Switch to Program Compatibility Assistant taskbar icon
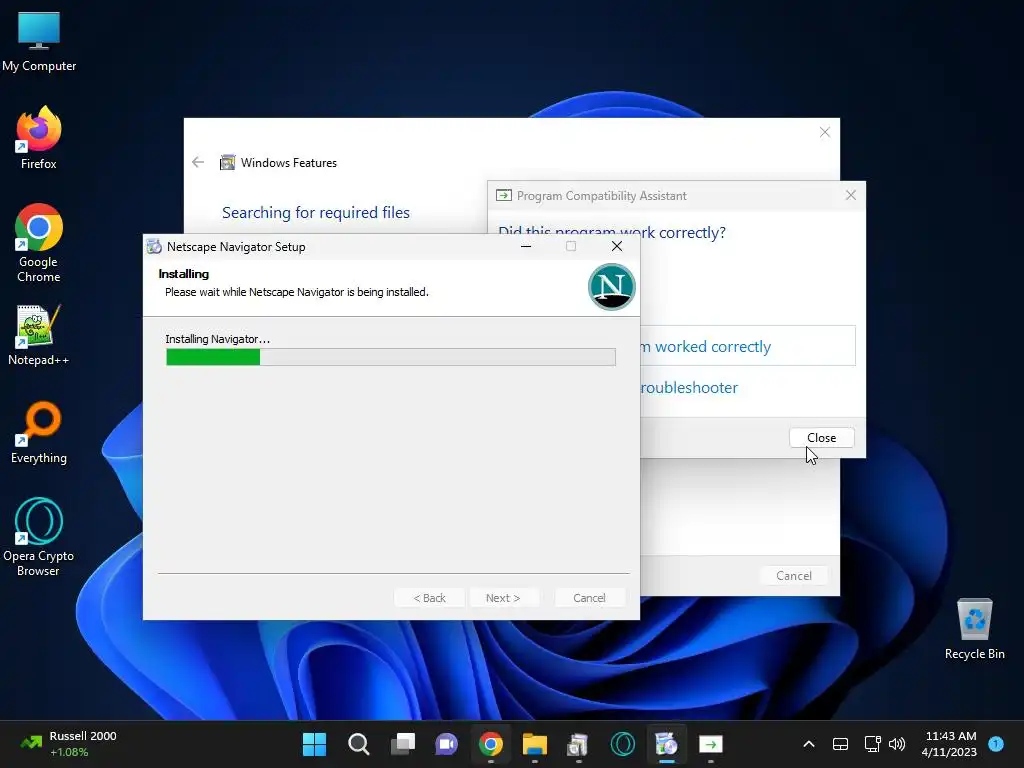 711,744
